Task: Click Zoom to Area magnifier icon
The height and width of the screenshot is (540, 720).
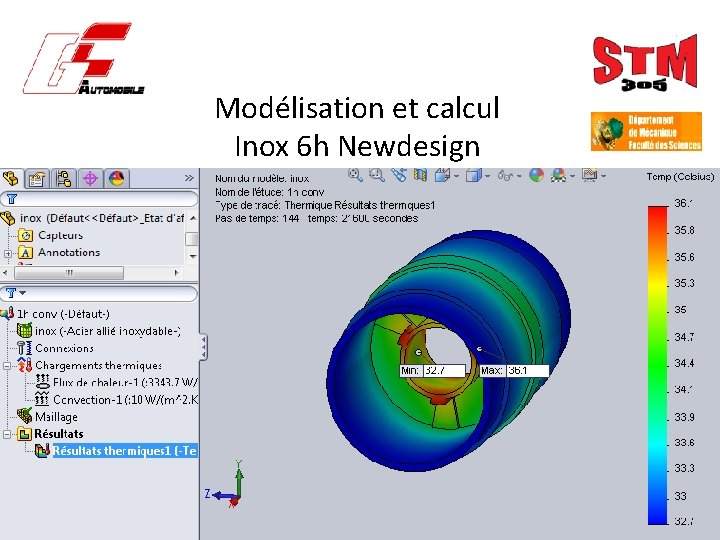Action: pyautogui.click(x=377, y=175)
